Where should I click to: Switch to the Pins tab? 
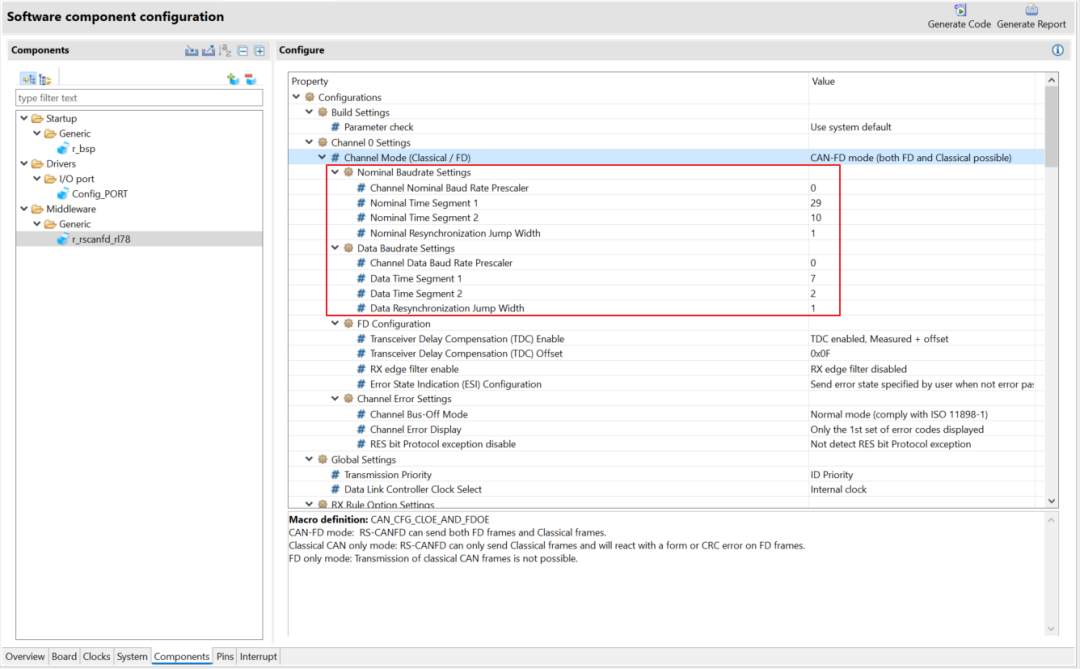225,657
